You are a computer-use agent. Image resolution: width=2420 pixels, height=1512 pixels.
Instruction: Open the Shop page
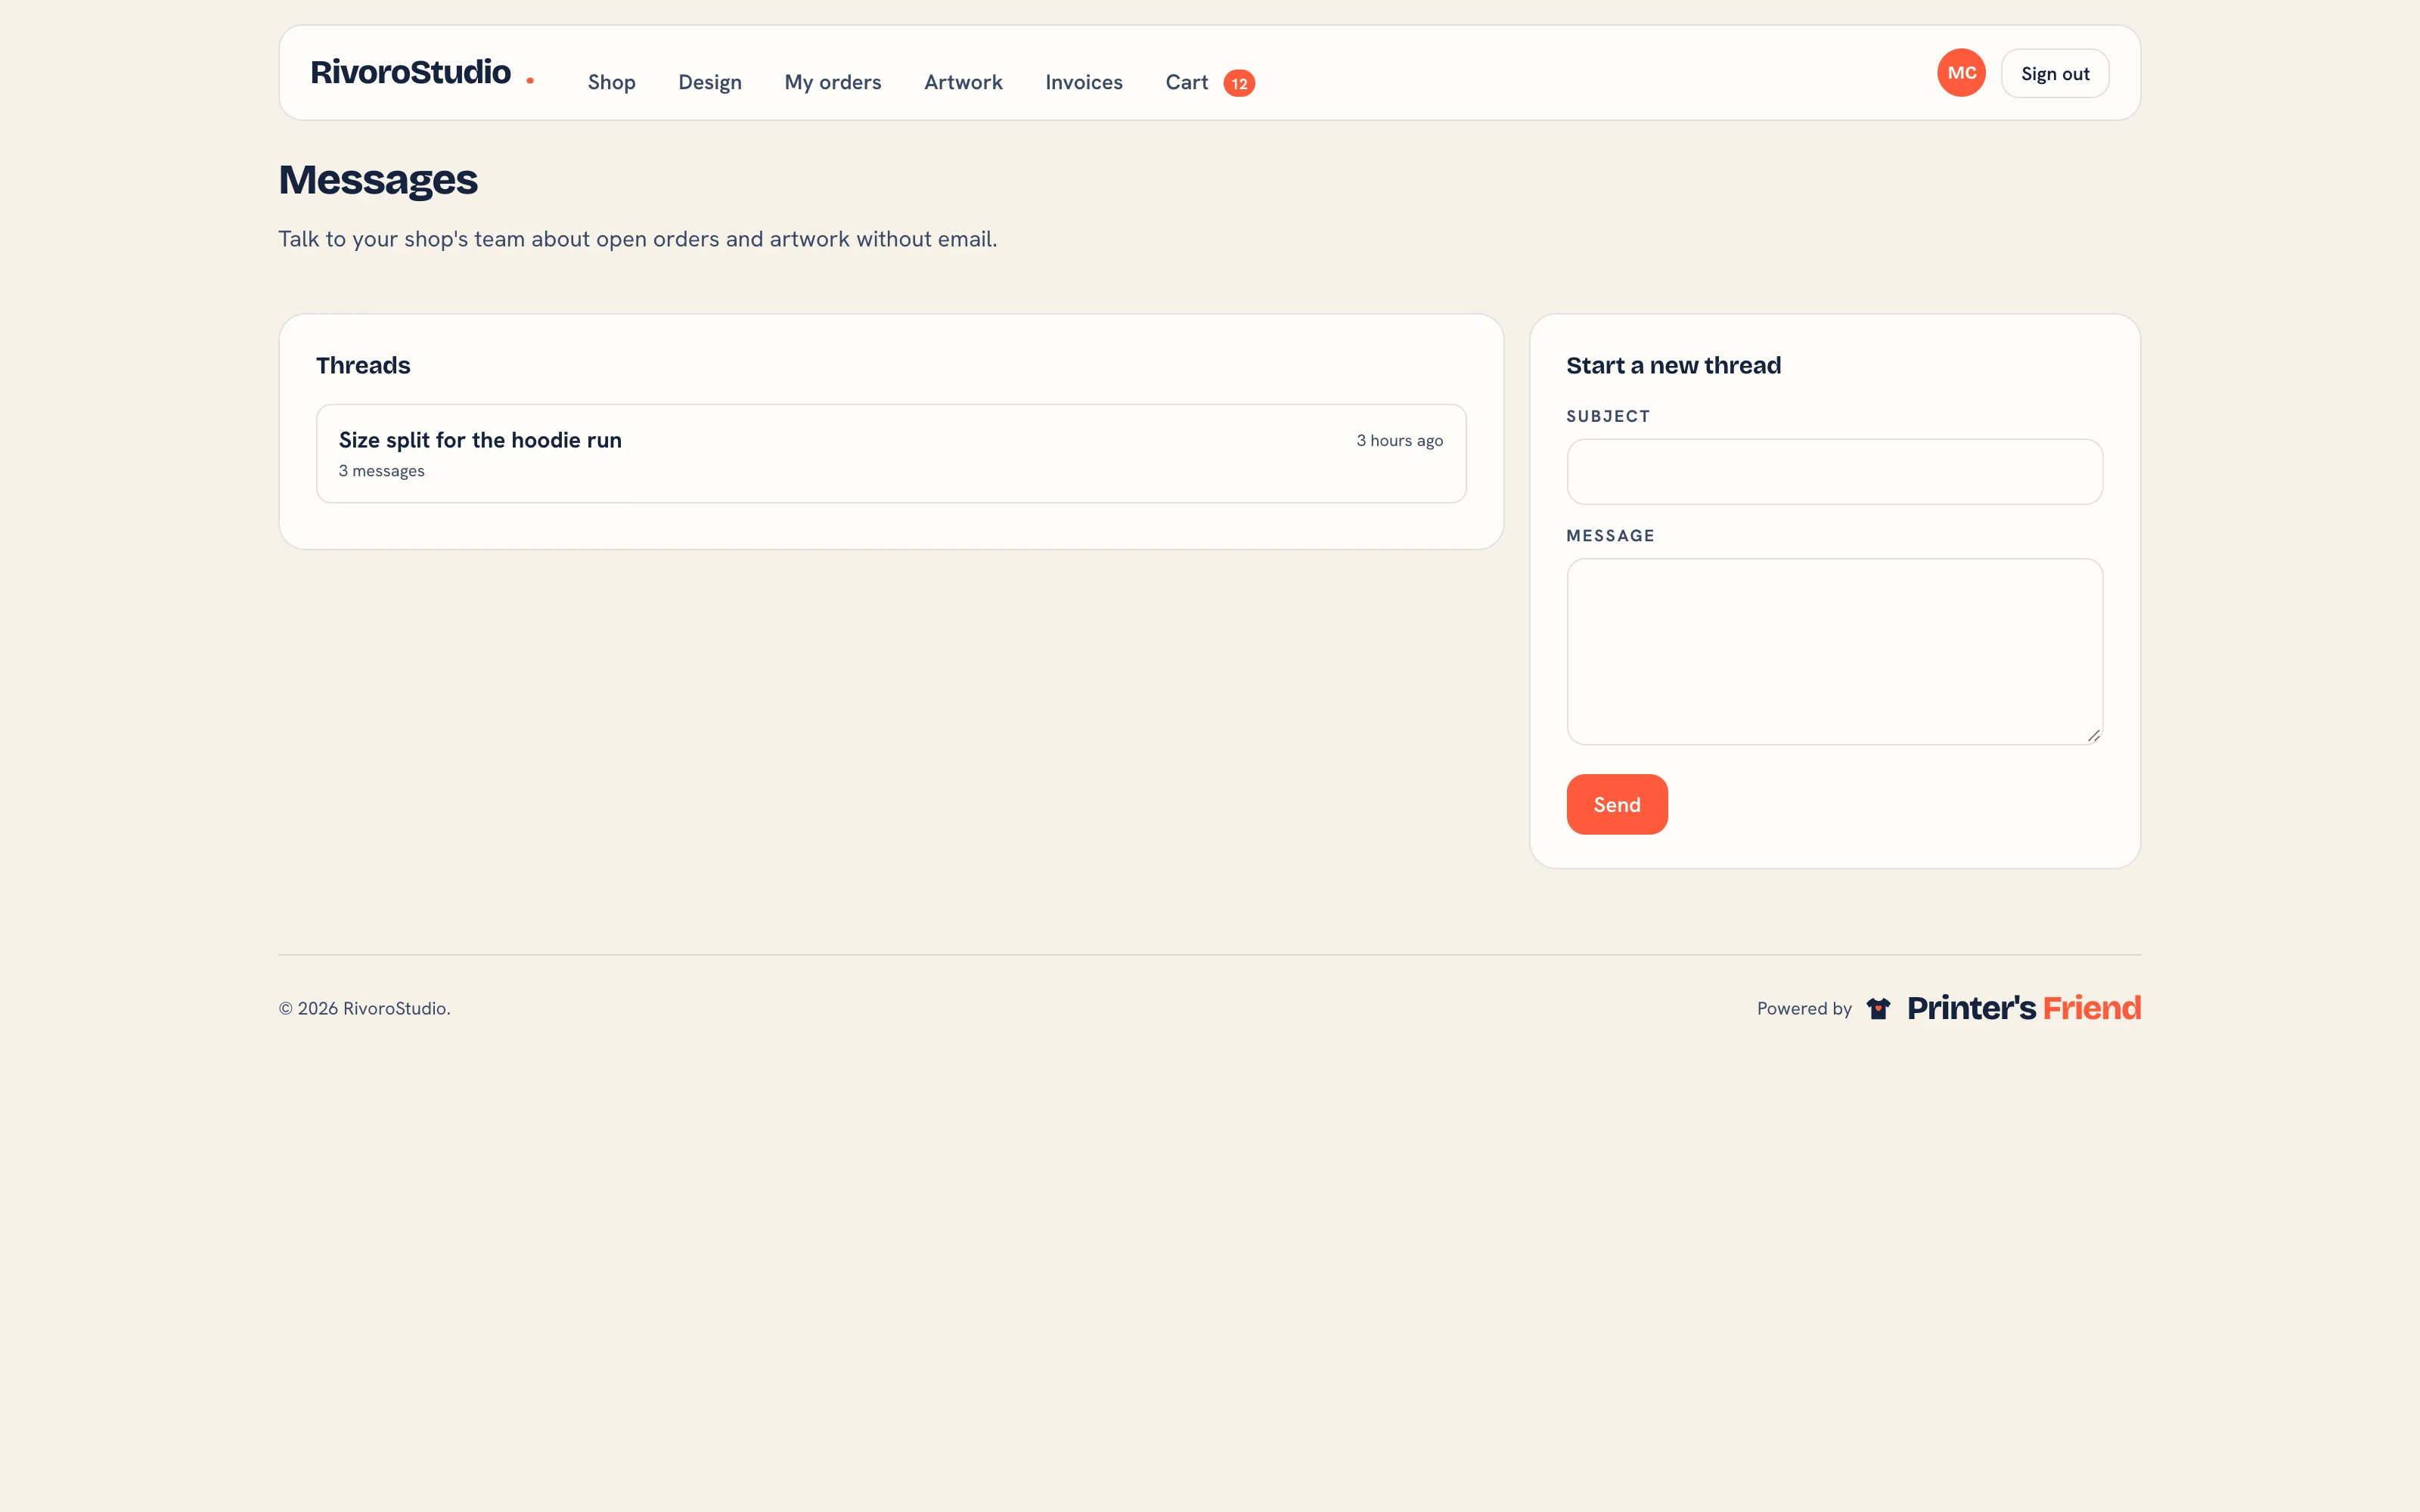612,82
